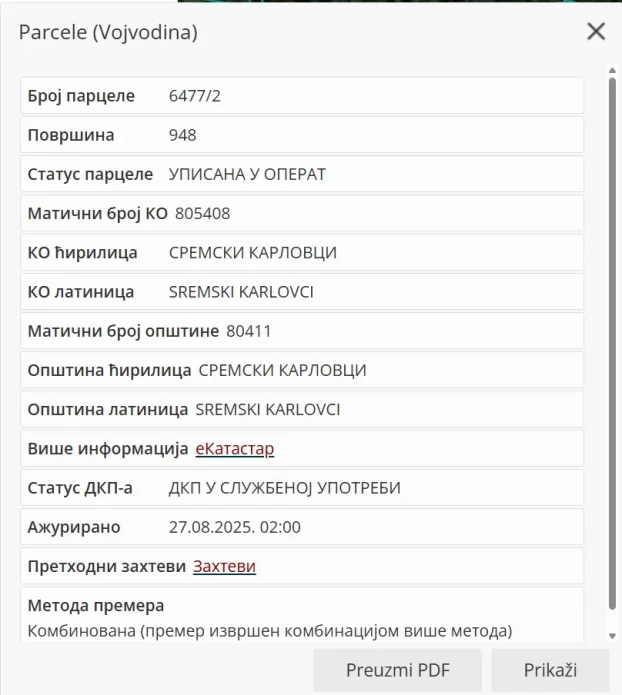
Task: Open the еКатастар link
Action: 234,449
